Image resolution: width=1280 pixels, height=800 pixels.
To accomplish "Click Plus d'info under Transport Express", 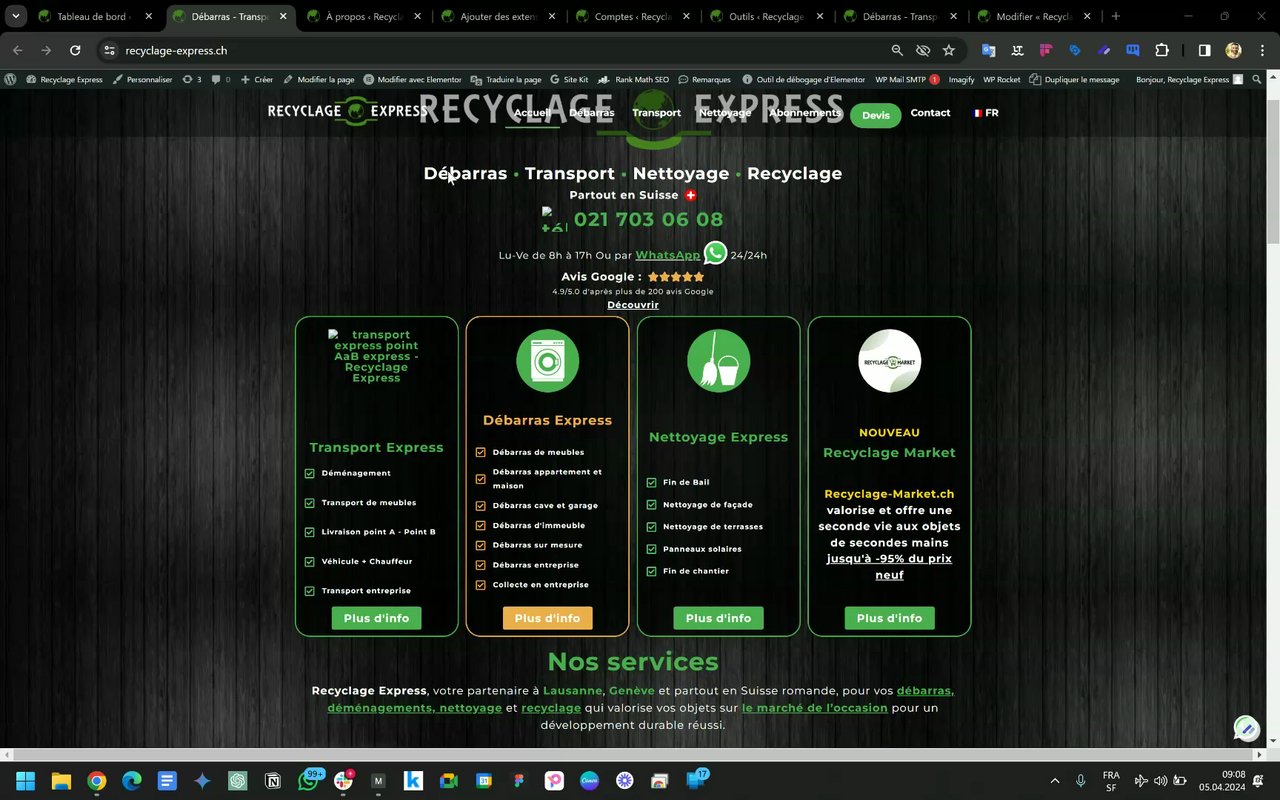I will (376, 618).
